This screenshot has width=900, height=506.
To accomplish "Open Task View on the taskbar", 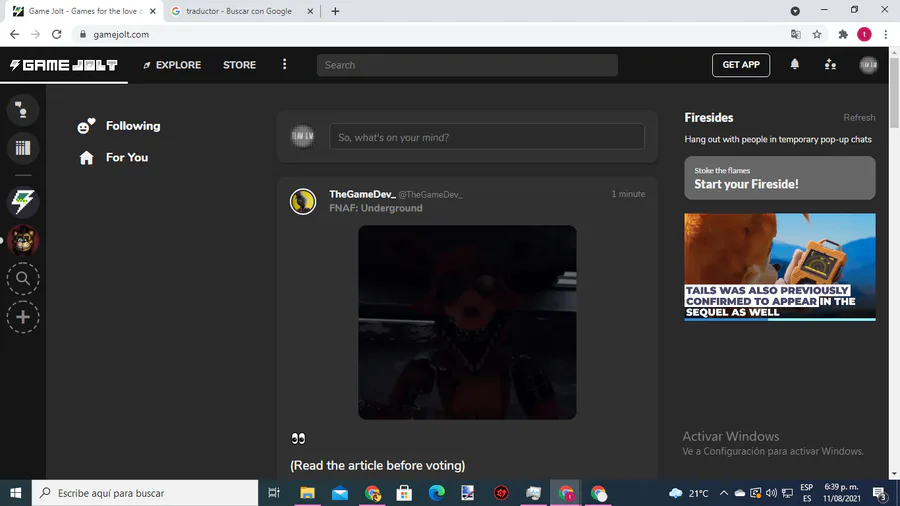I will click(x=274, y=493).
